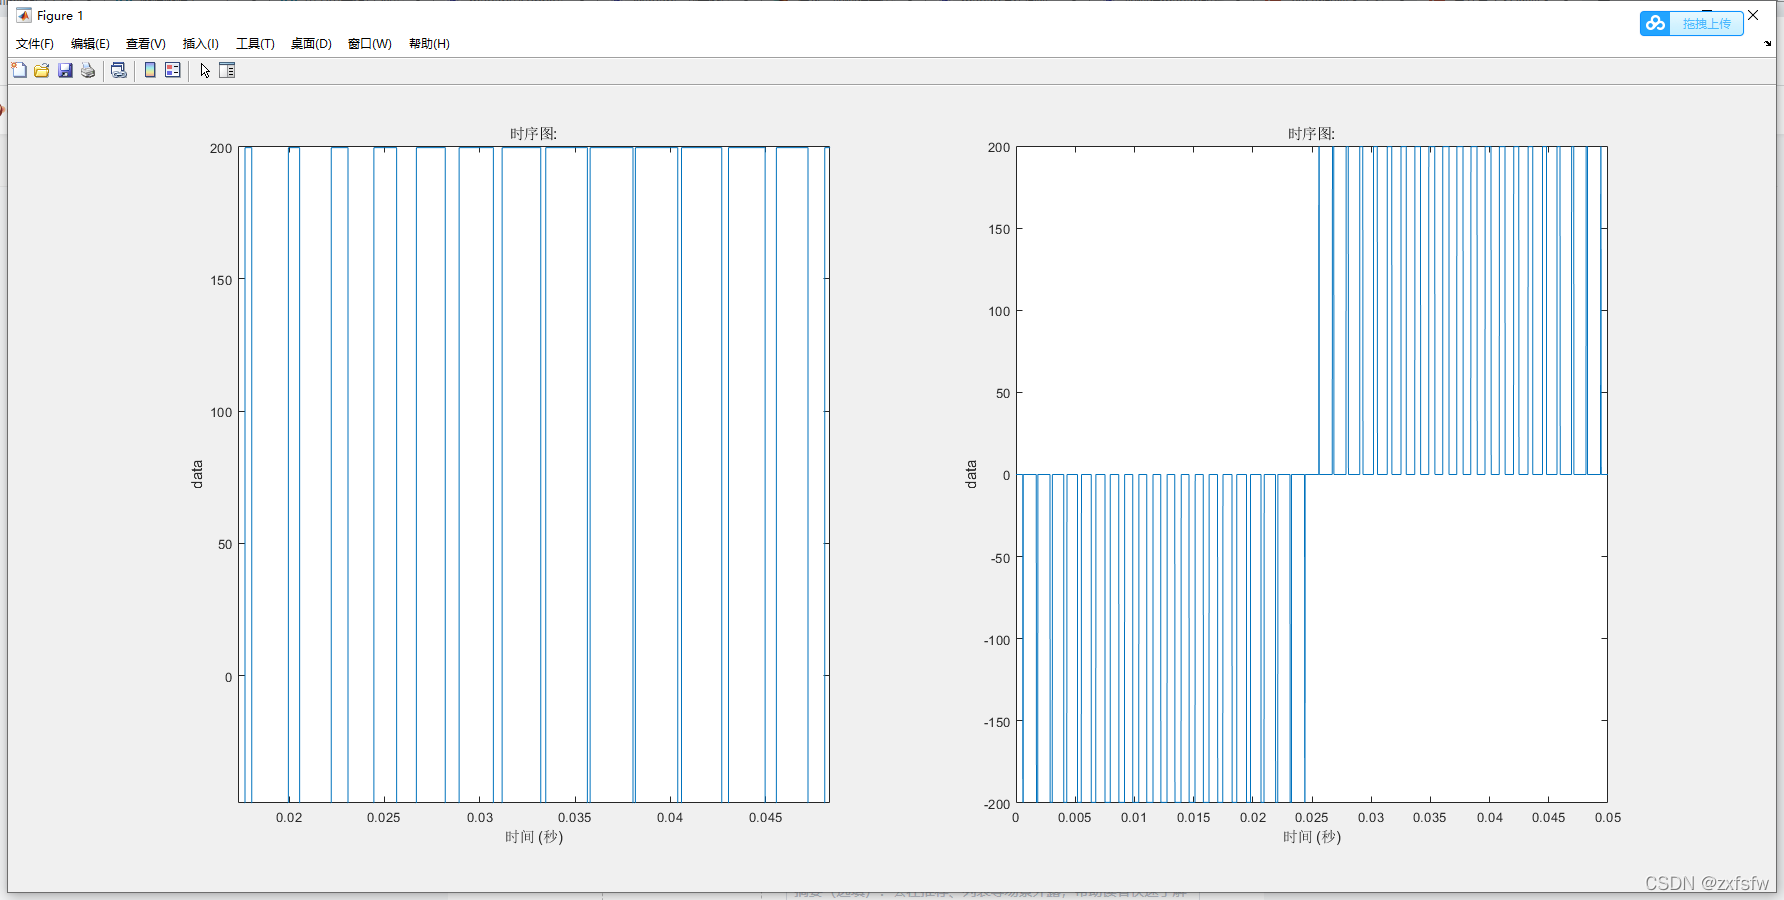1784x900 pixels.
Task: Insert a colorbar from the toolbar
Action: 150,70
